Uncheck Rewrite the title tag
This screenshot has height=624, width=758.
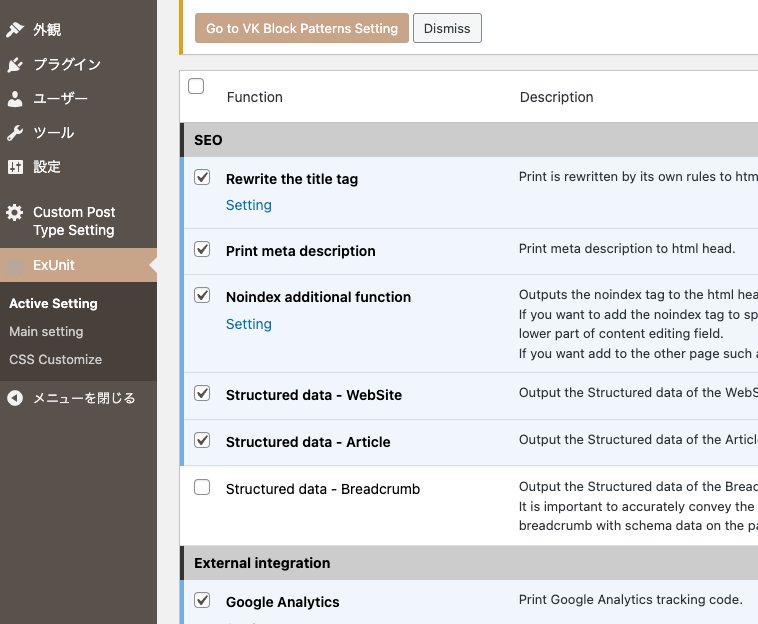pyautogui.click(x=202, y=177)
